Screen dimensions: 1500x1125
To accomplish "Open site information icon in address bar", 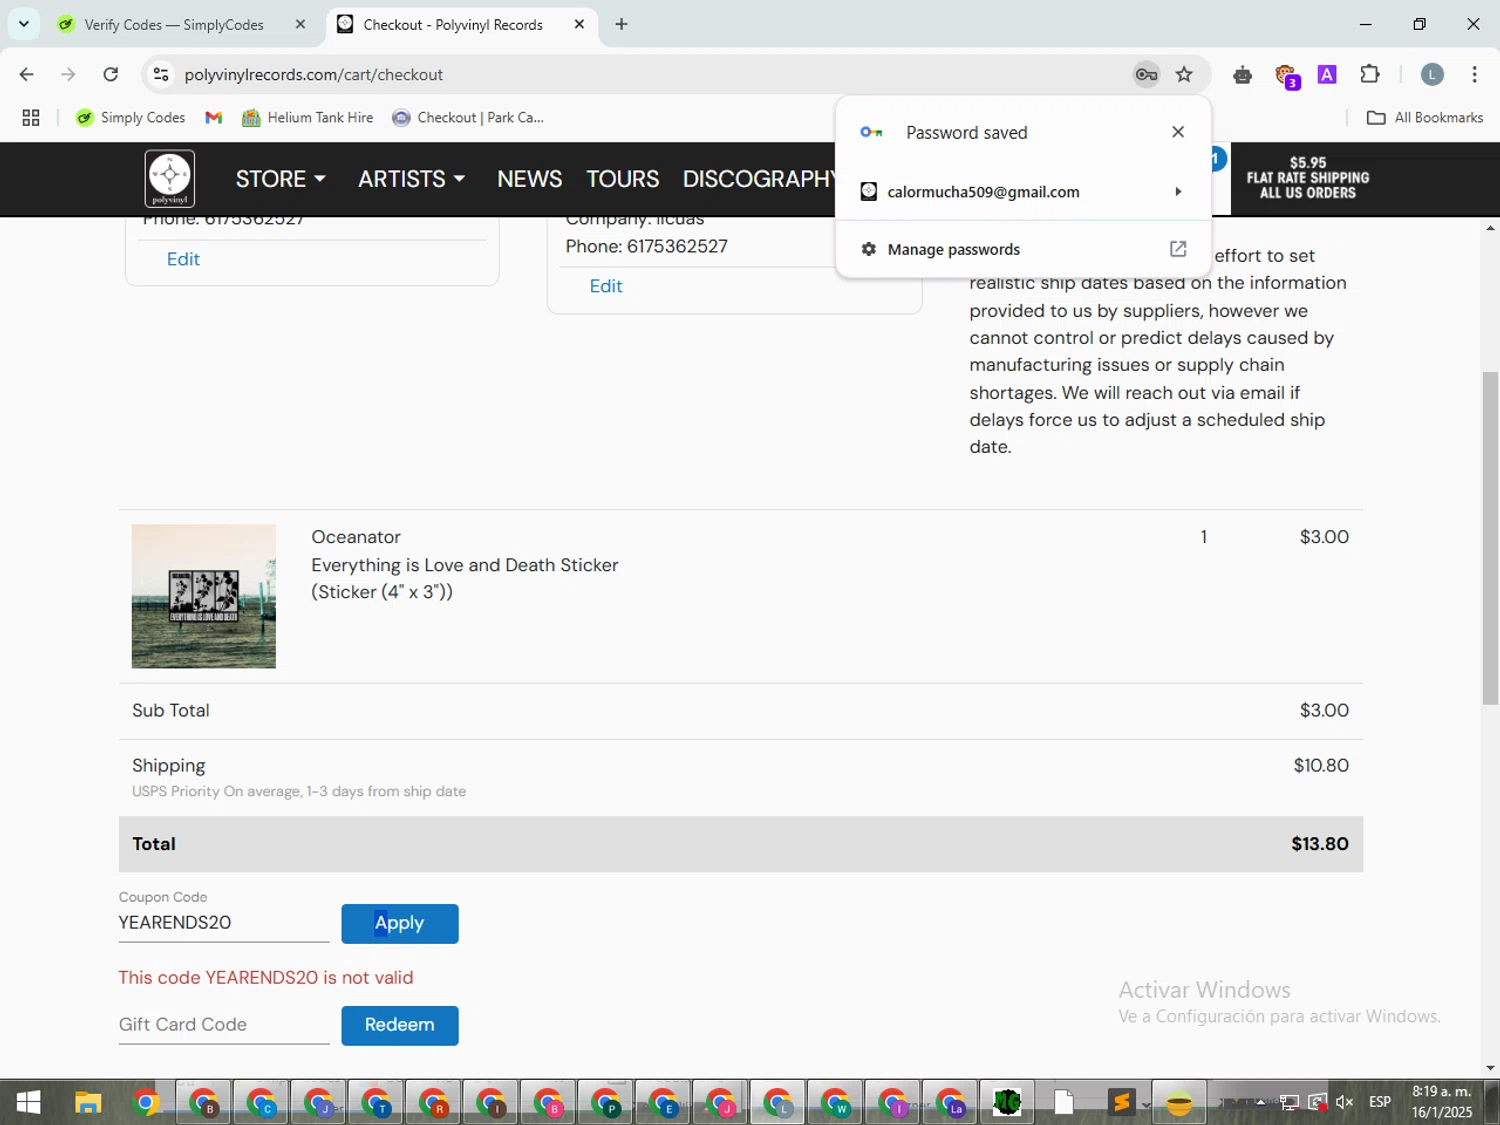I will click(160, 74).
